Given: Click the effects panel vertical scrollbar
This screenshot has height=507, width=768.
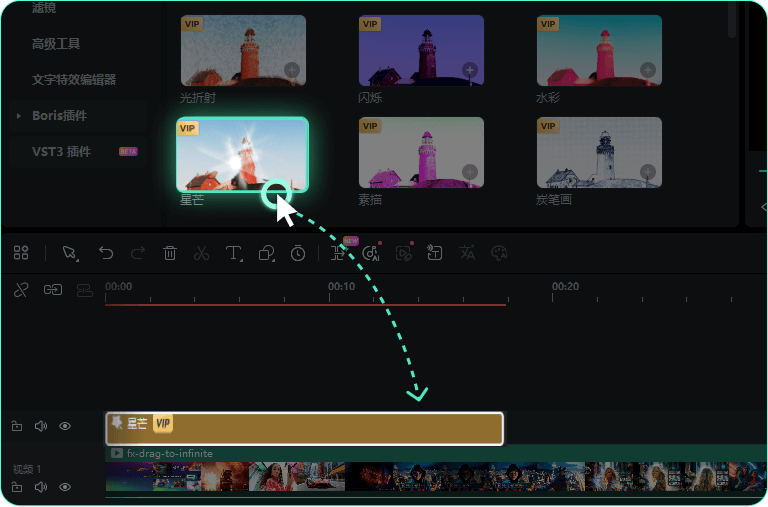Looking at the screenshot, I should (x=732, y=20).
